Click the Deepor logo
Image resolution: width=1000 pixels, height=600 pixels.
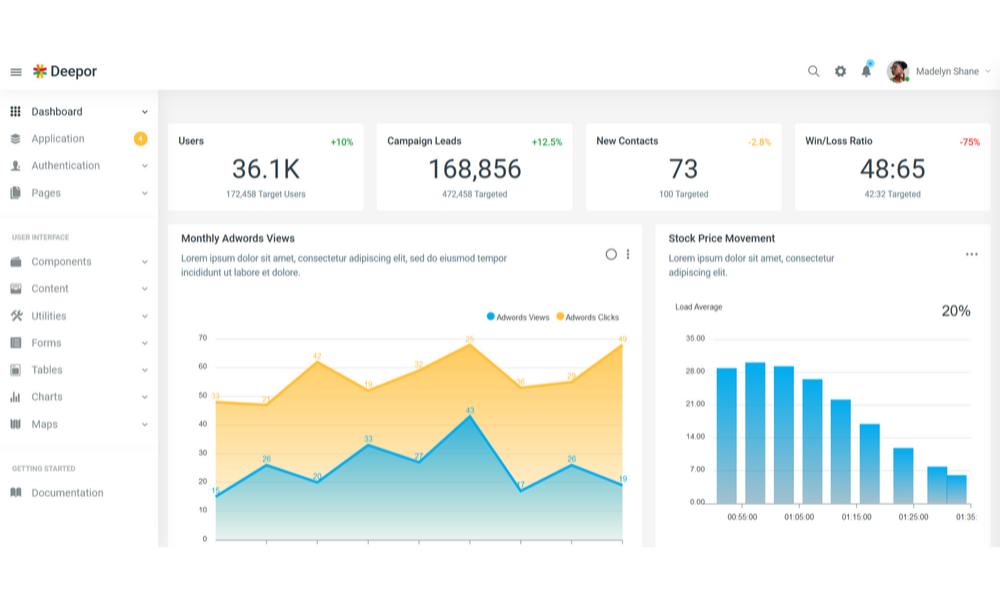click(x=65, y=72)
